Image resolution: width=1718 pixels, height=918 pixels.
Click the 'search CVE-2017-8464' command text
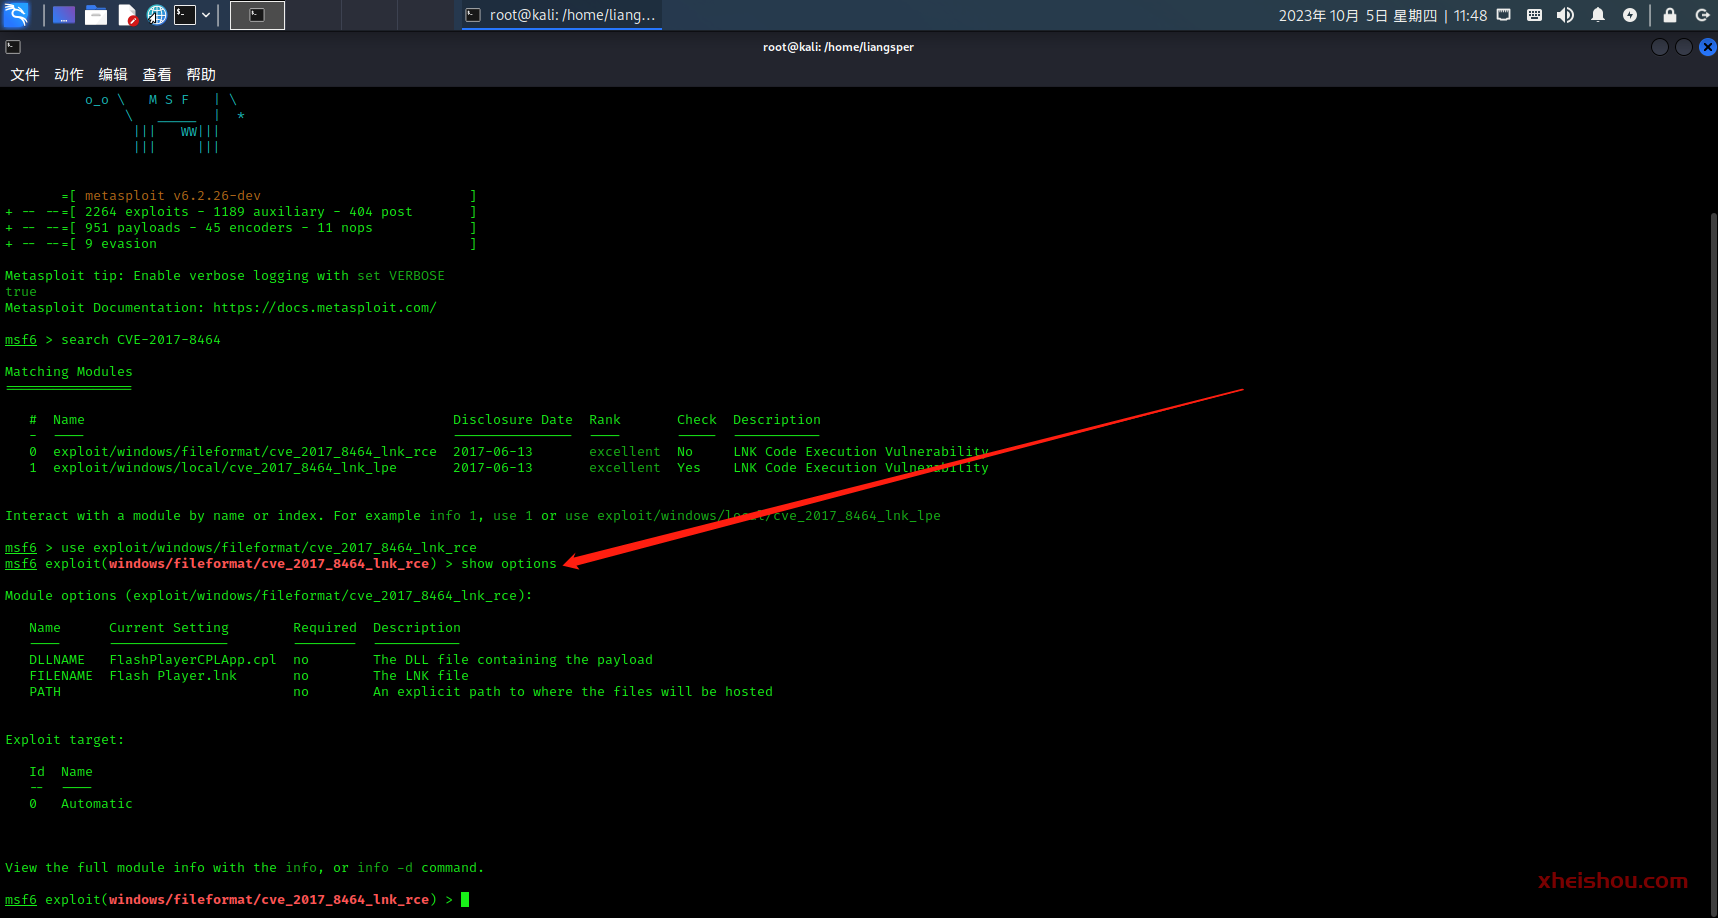(x=141, y=340)
